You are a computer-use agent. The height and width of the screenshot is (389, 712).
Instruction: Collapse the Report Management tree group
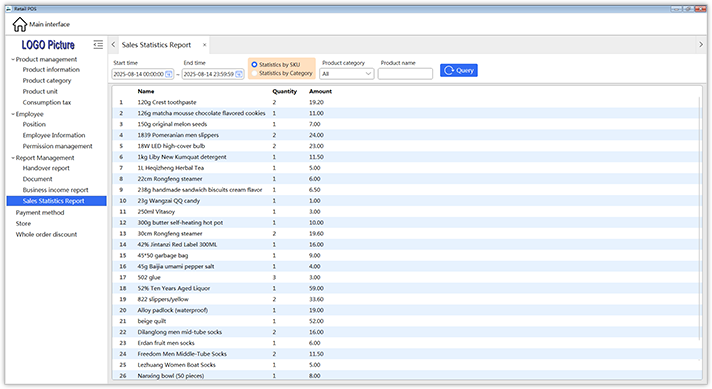click(x=13, y=158)
